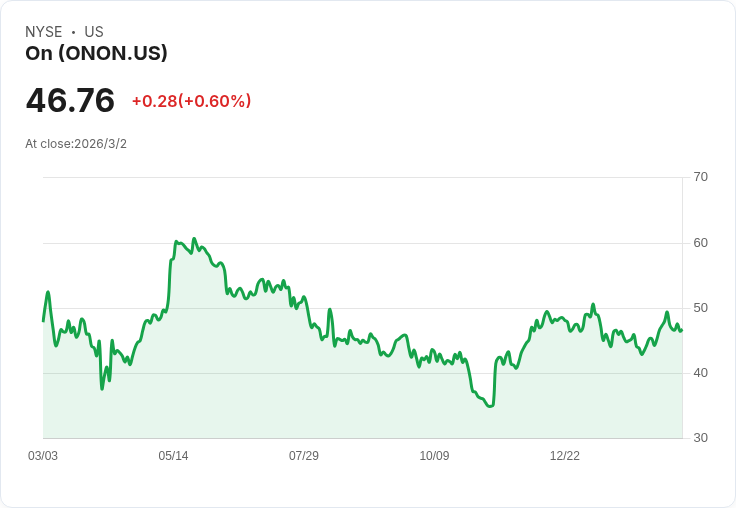Click the US market label

click(x=94, y=32)
